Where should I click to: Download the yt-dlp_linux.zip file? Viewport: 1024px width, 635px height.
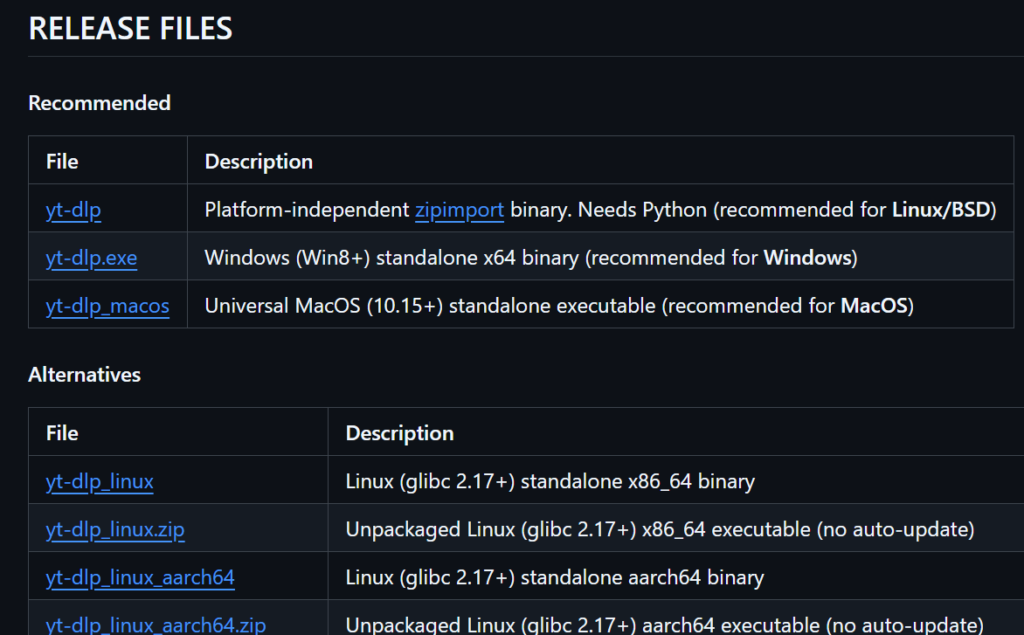click(x=115, y=530)
